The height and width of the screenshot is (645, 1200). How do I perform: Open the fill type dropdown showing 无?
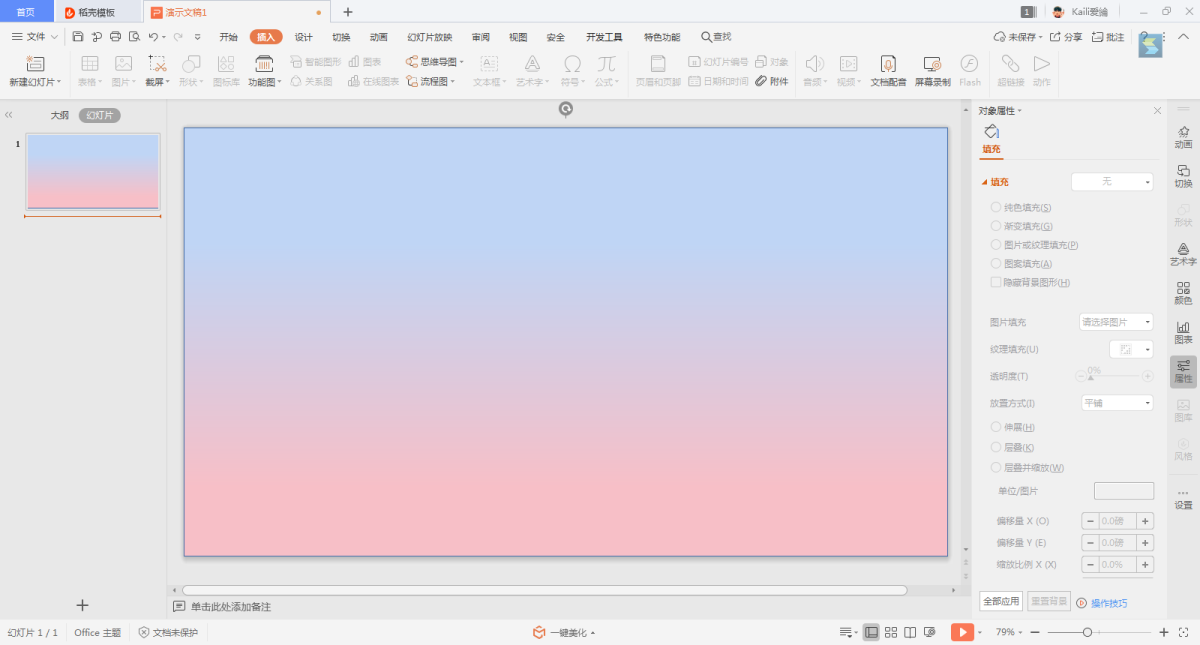coord(1112,182)
